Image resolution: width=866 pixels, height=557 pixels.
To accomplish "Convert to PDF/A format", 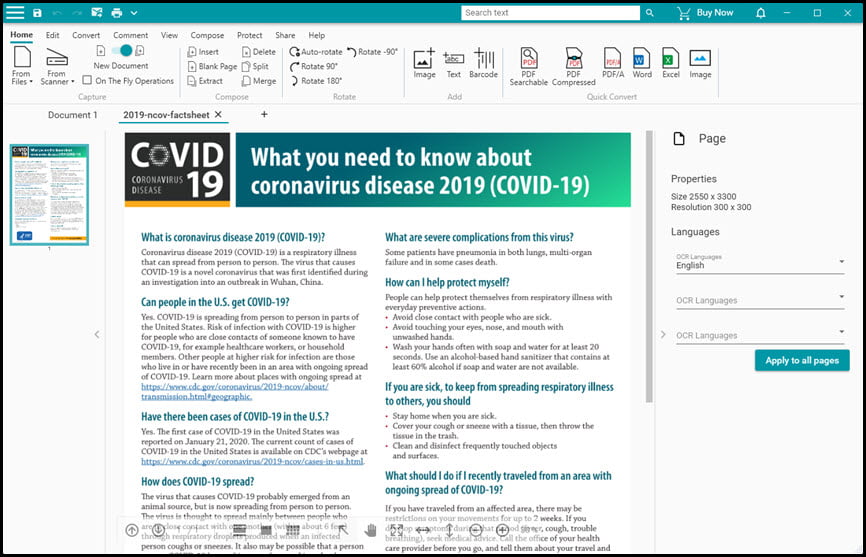I will tap(613, 63).
